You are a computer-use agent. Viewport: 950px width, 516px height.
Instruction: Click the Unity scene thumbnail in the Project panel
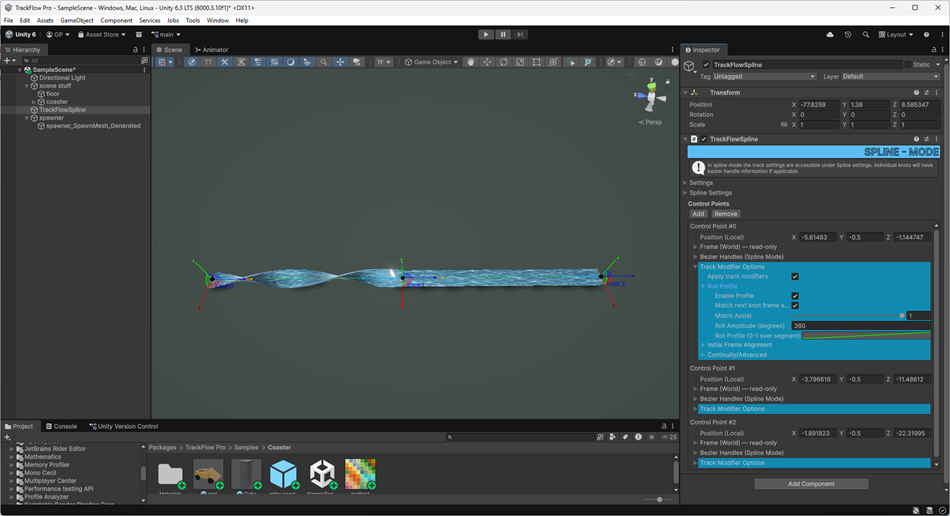[322, 474]
